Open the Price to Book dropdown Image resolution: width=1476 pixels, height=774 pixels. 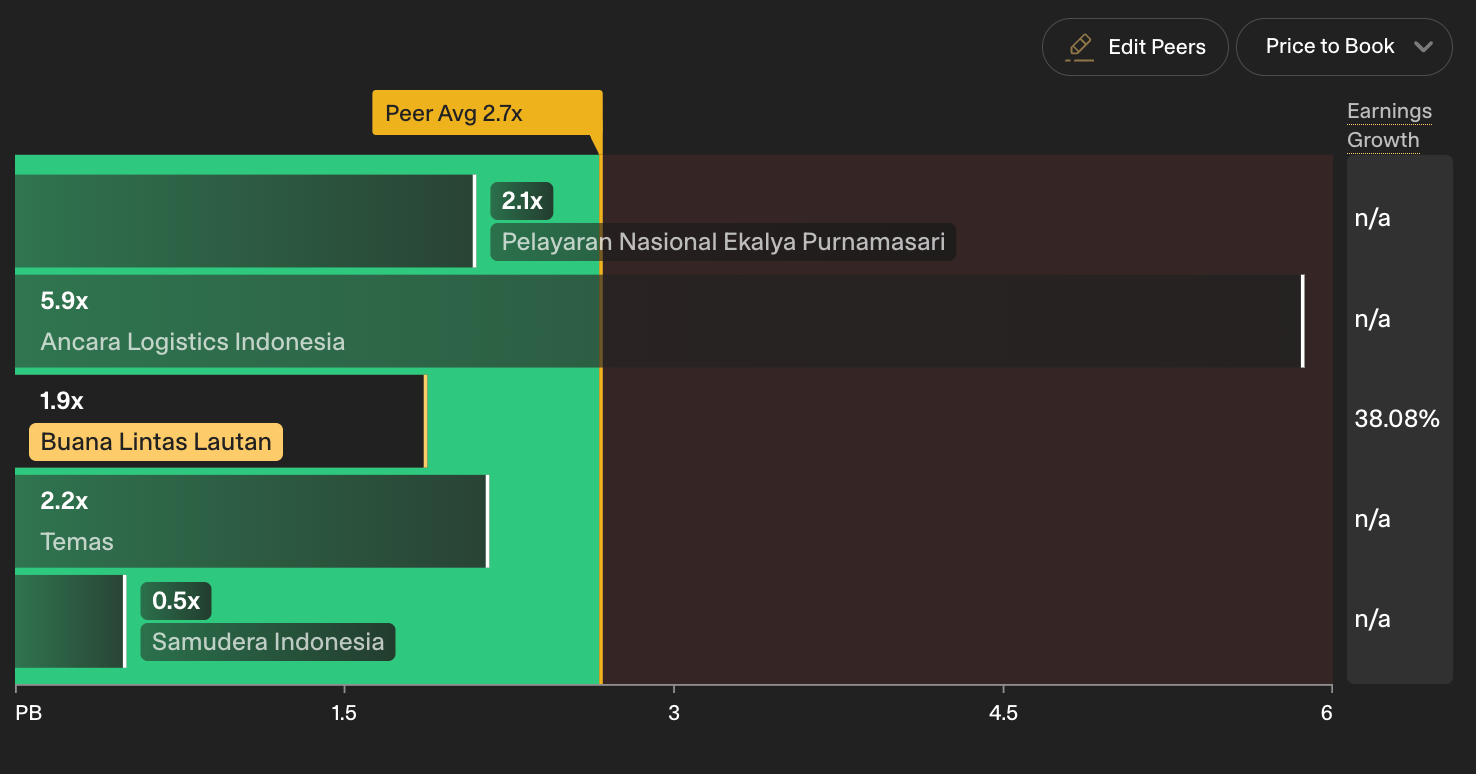point(1344,47)
